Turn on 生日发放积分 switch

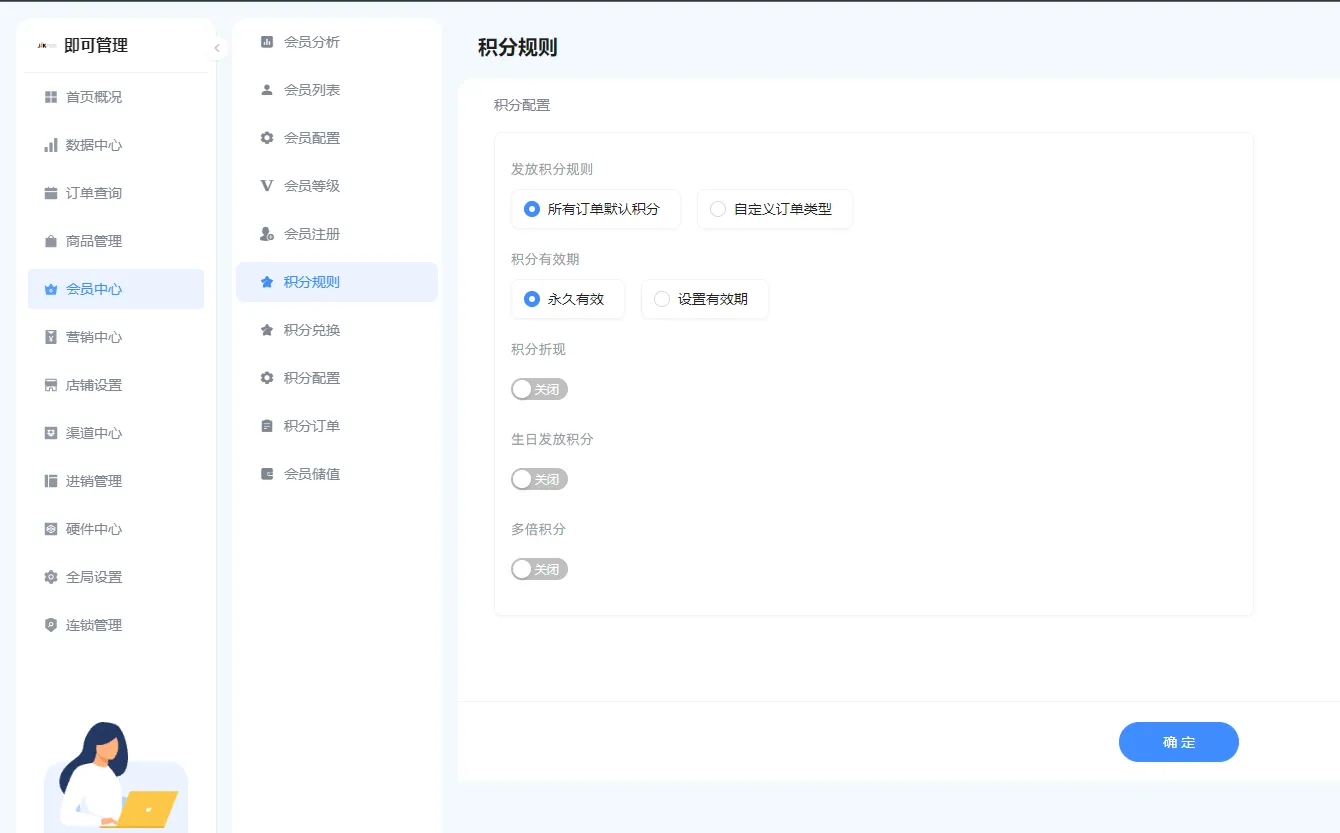(x=539, y=479)
